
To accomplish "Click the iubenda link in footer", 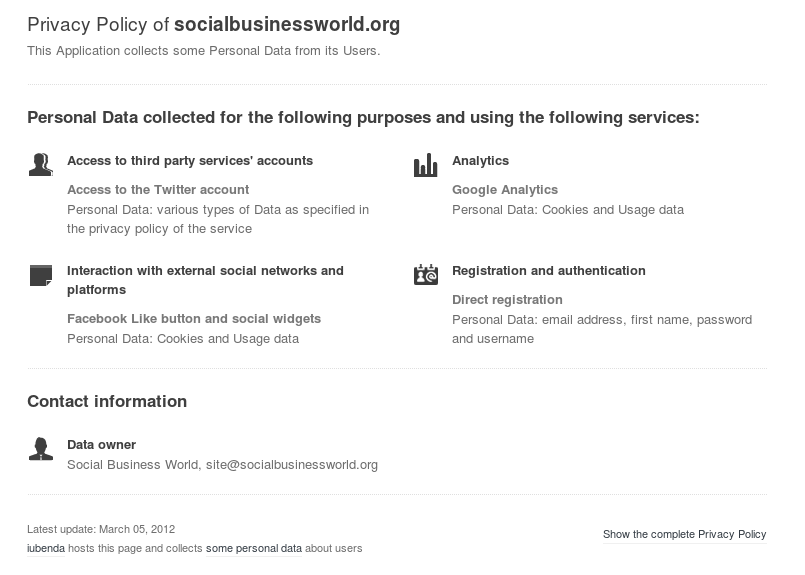I will [x=45, y=548].
